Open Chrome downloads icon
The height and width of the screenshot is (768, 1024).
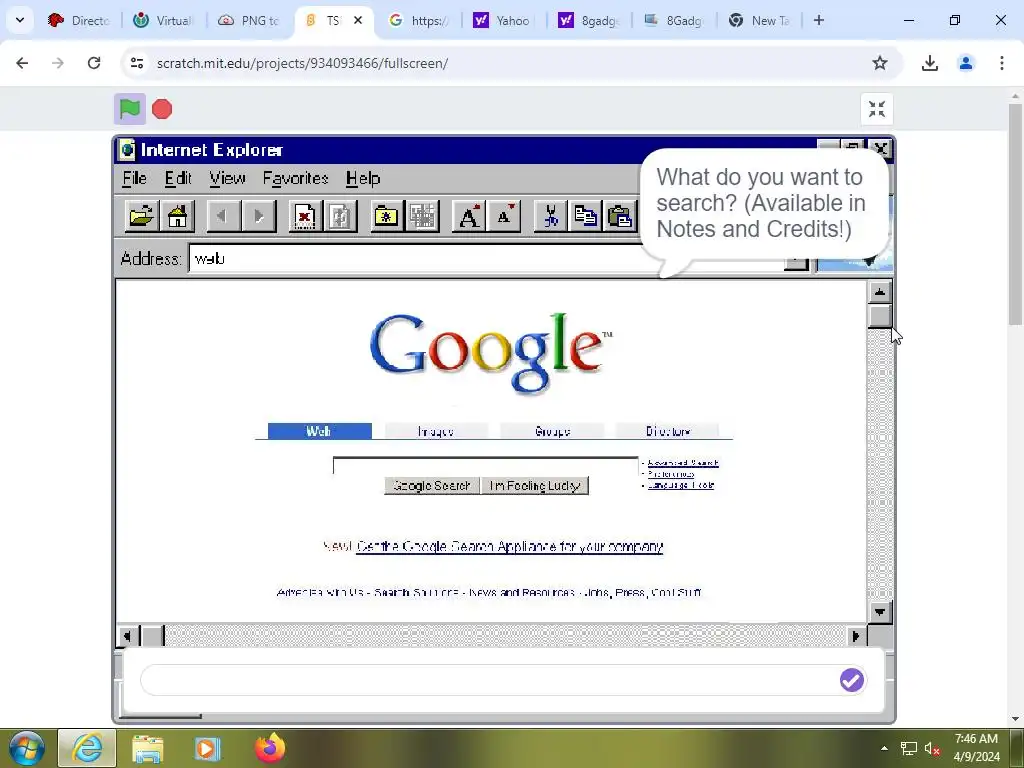tap(929, 63)
